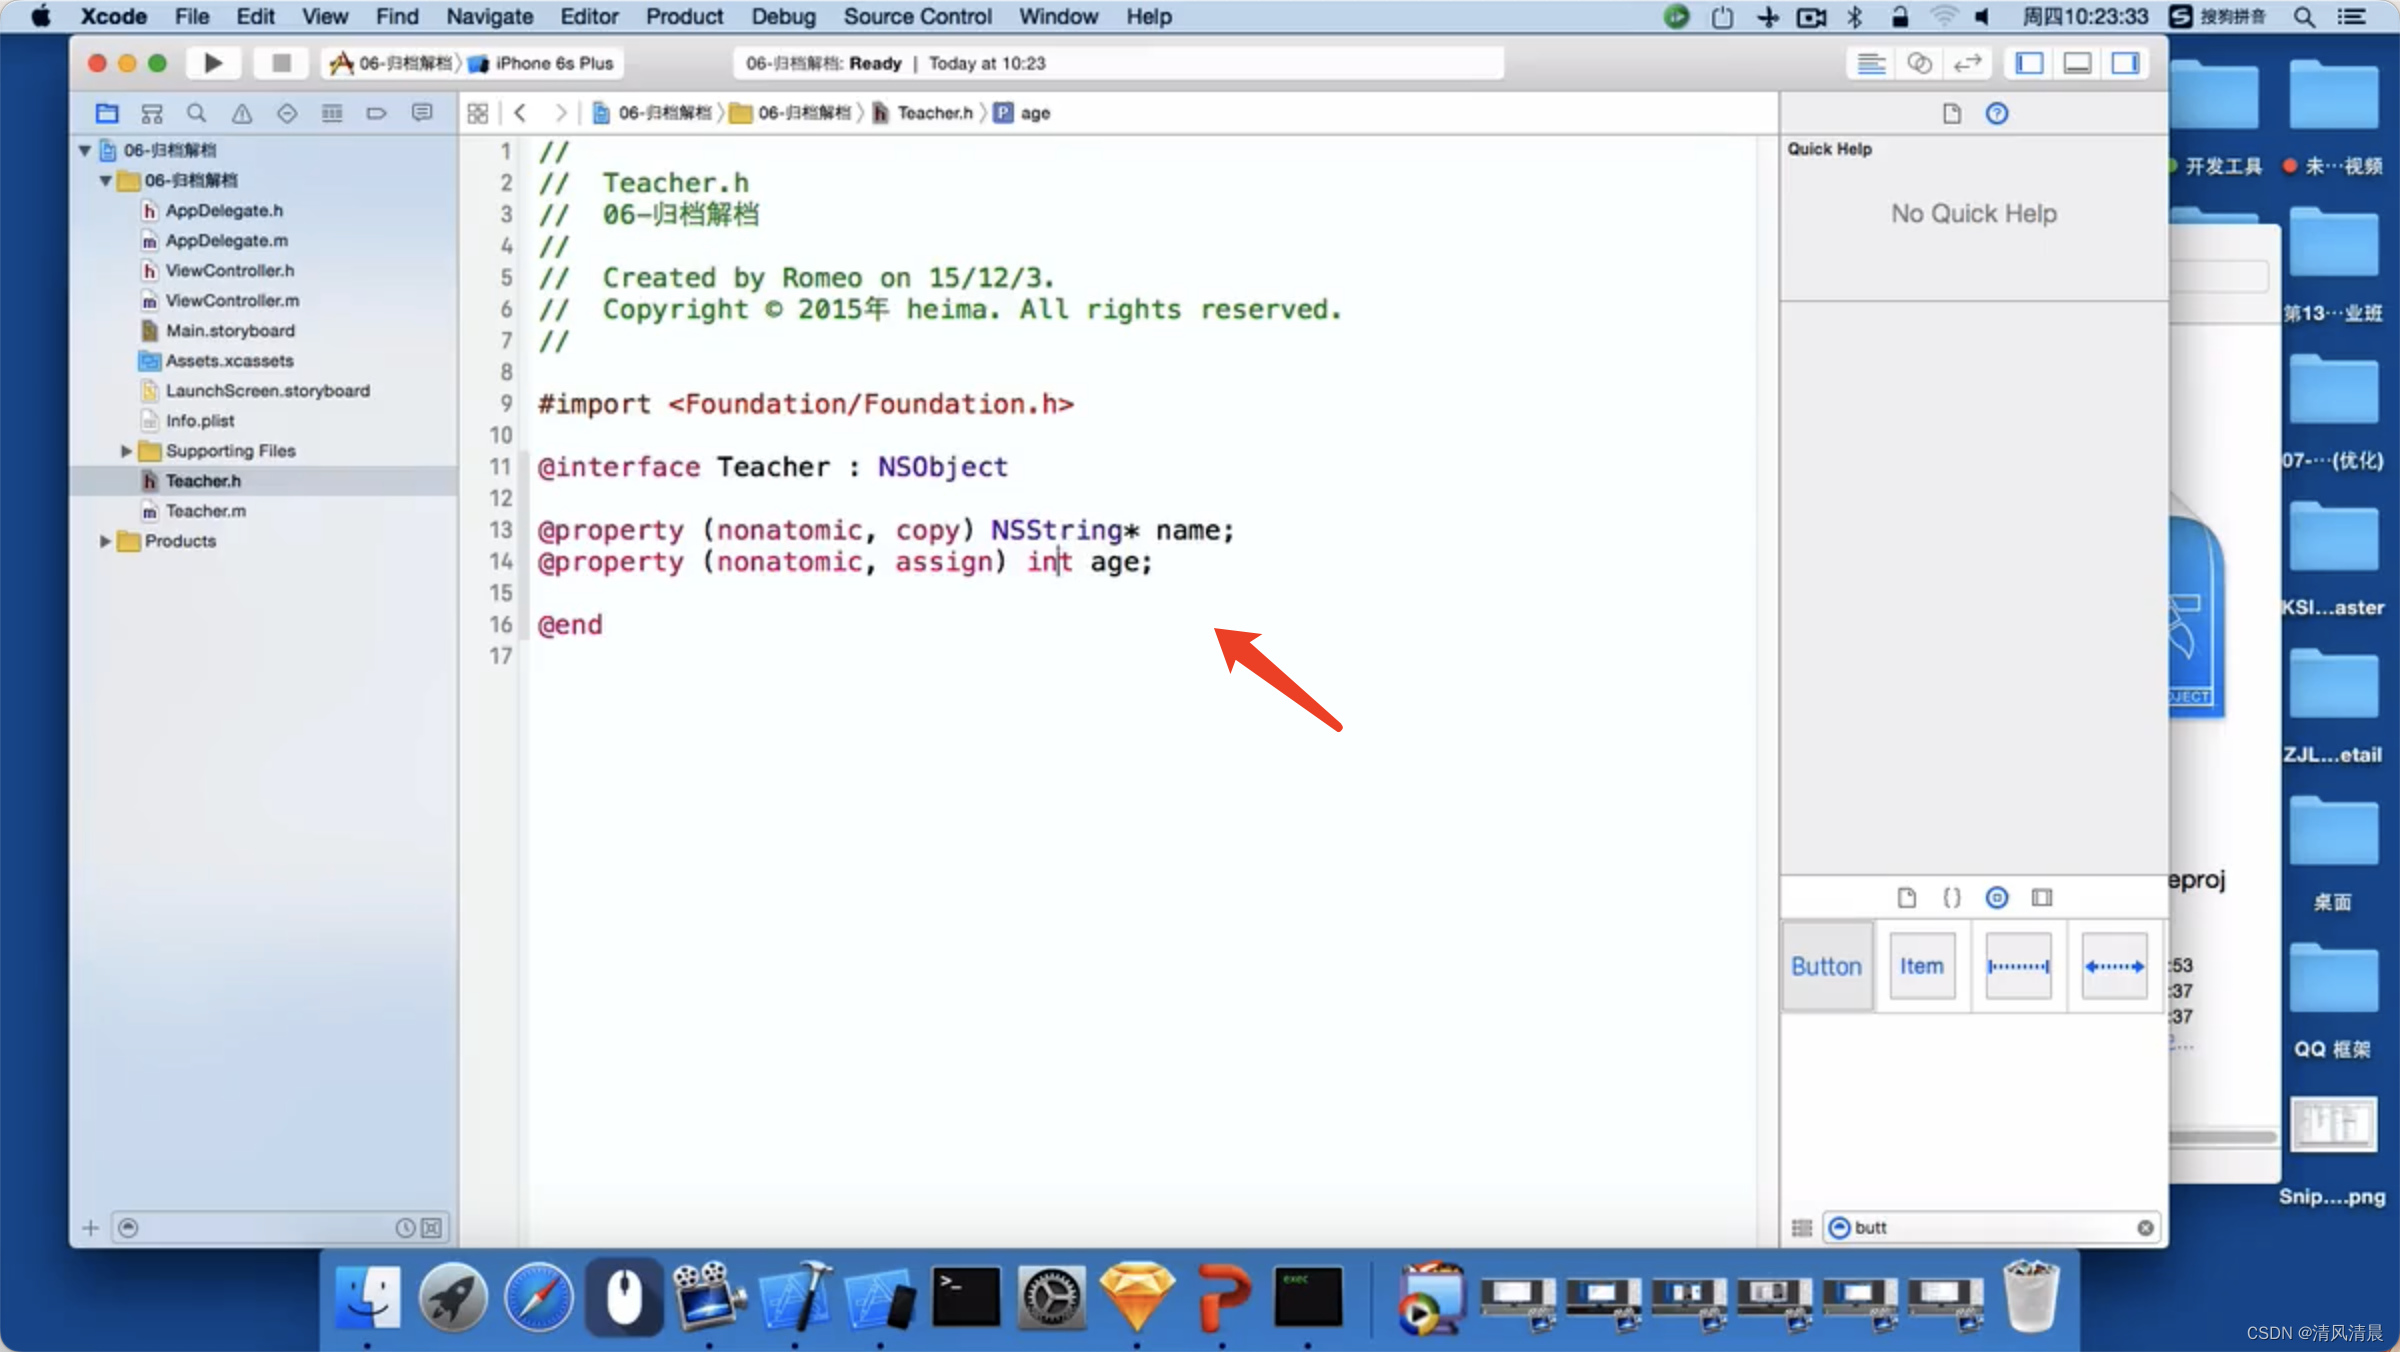Toggle recent files filter in navigator
Image resolution: width=2400 pixels, height=1352 pixels.
405,1228
